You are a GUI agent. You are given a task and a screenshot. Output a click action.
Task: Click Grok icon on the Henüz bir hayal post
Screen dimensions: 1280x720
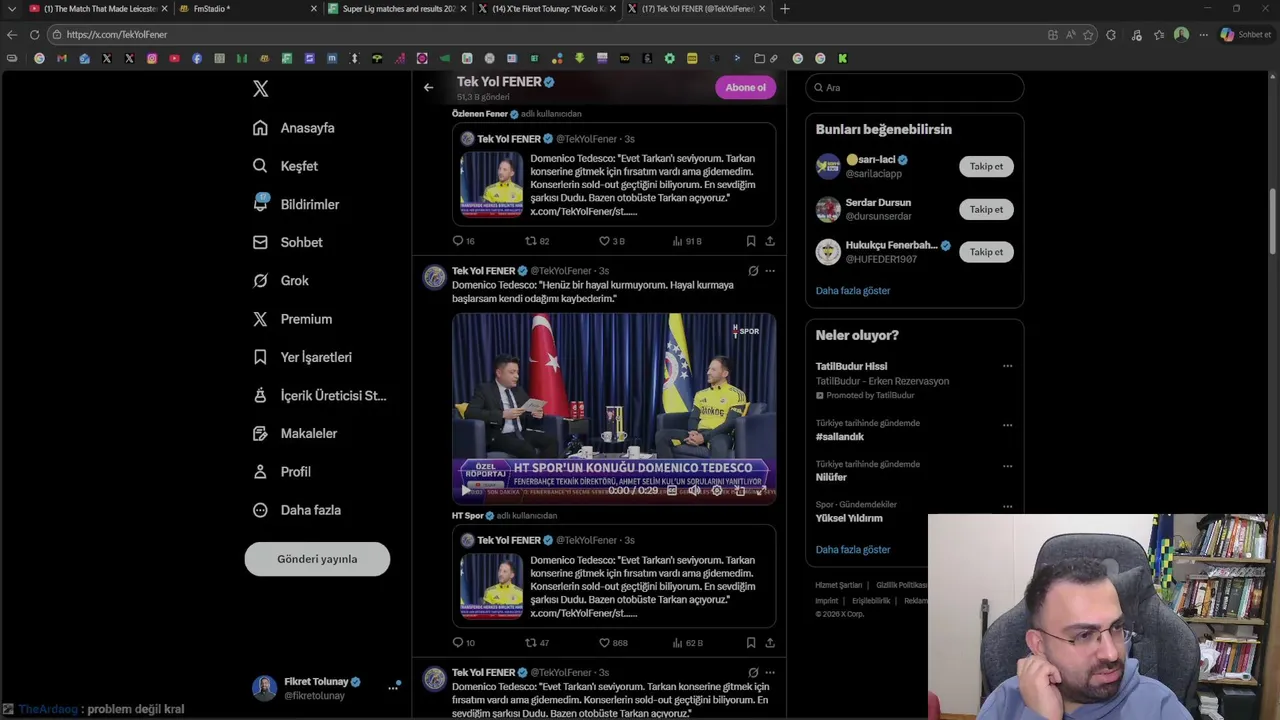pos(753,271)
